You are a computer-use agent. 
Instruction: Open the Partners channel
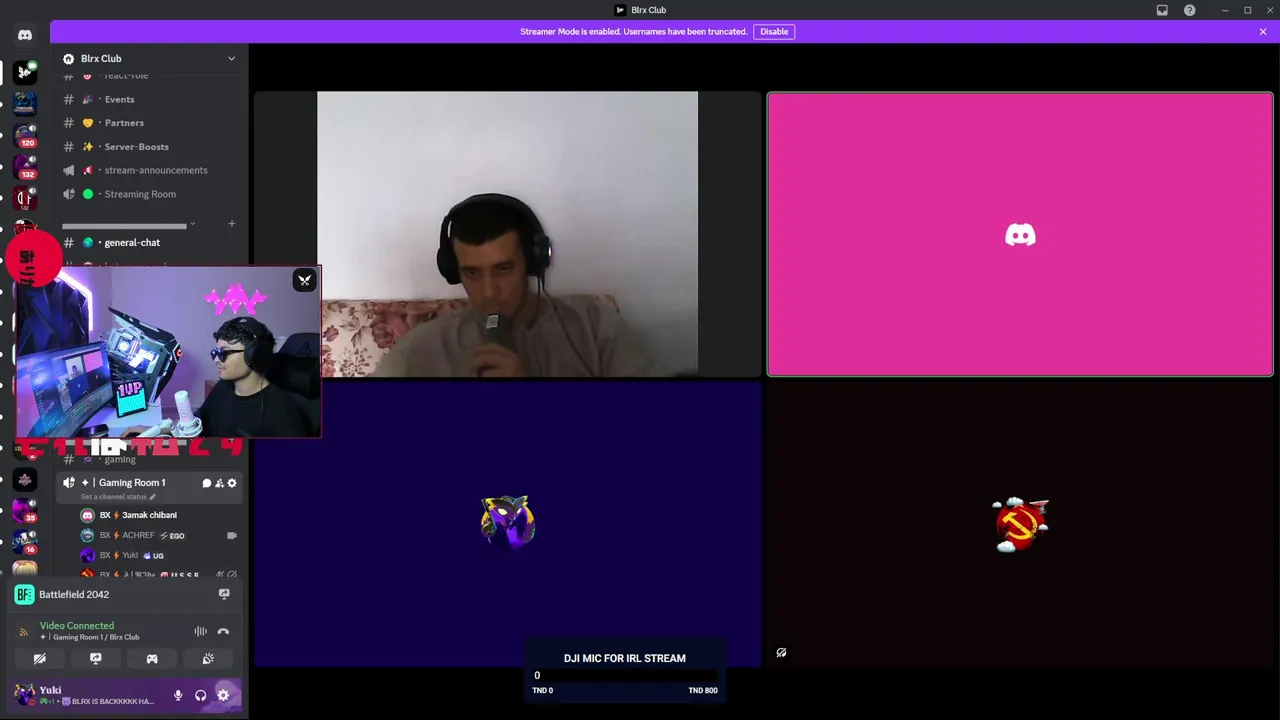pos(148,123)
